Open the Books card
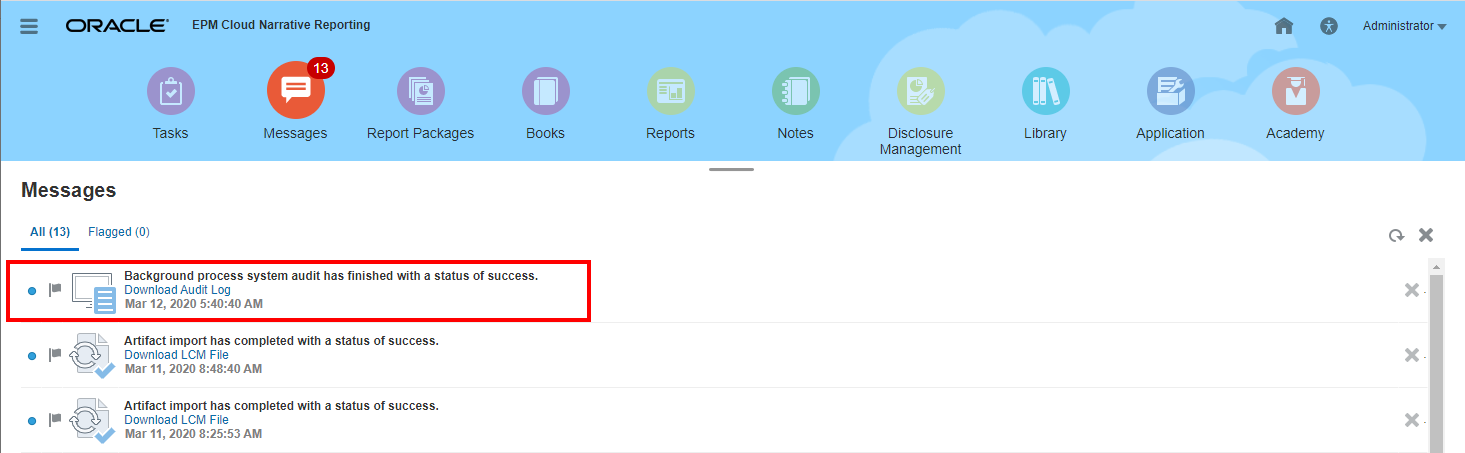This screenshot has height=453, width=1465. click(545, 103)
